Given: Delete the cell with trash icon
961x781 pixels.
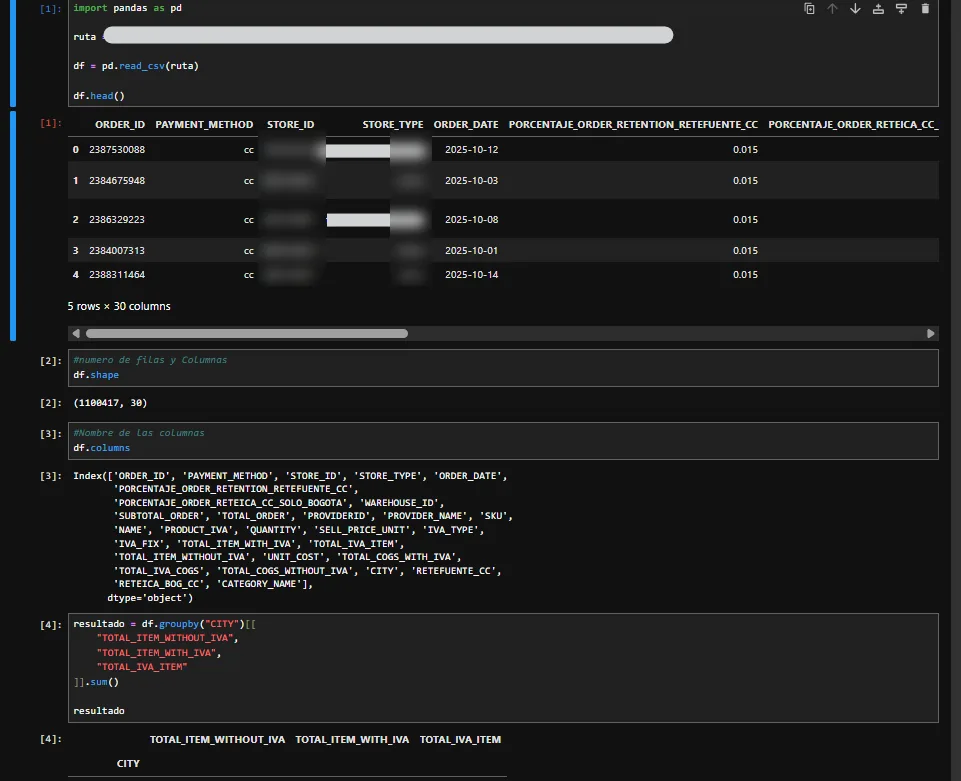Looking at the screenshot, I should click(x=925, y=9).
